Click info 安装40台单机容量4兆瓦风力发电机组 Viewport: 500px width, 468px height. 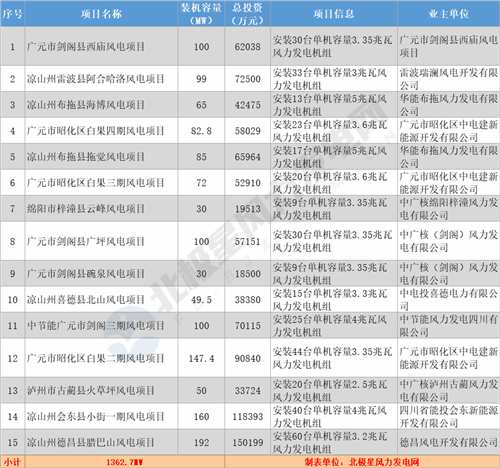click(330, 417)
